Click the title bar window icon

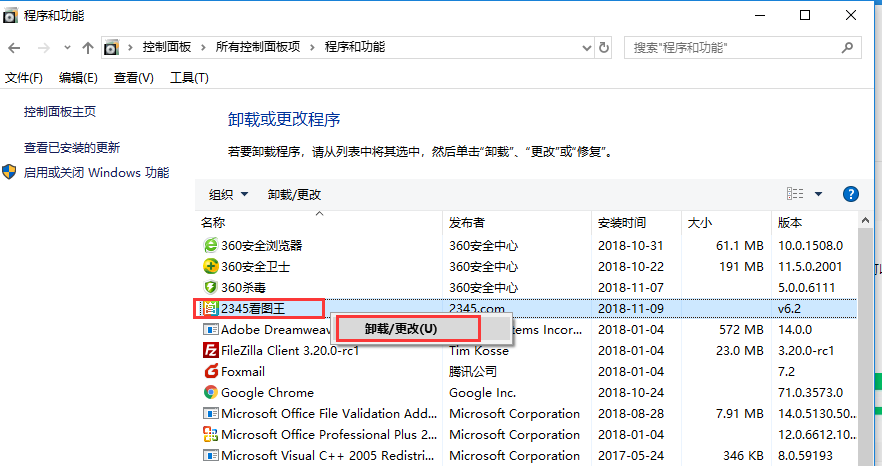coord(10,16)
